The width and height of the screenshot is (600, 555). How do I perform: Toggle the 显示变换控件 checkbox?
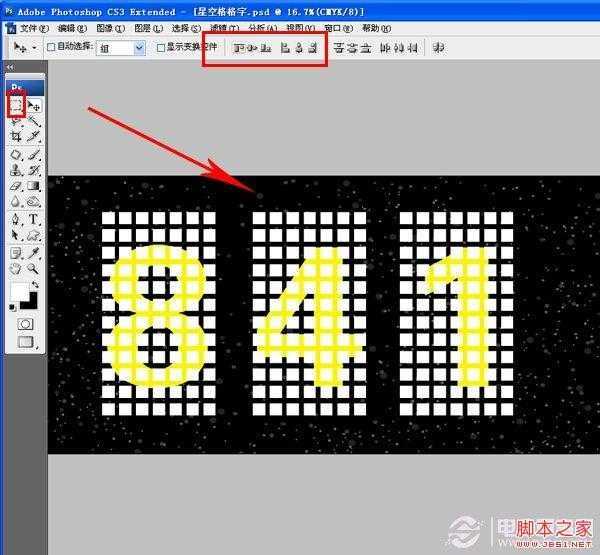[162, 47]
